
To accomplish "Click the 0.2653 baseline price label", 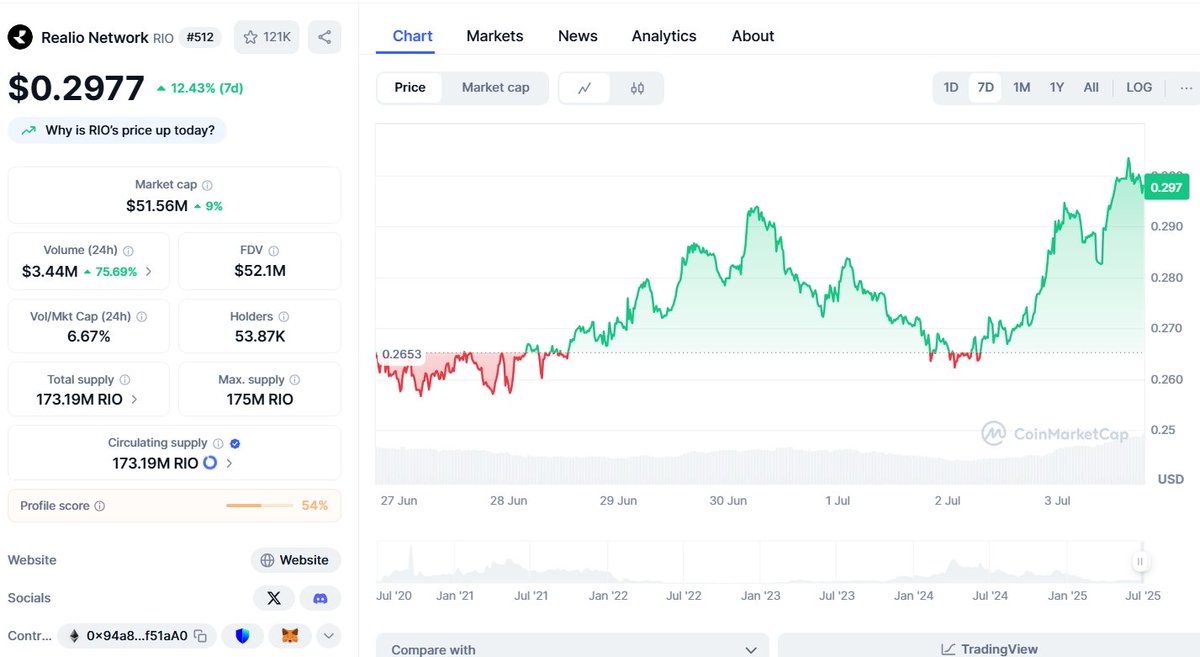I will [401, 354].
